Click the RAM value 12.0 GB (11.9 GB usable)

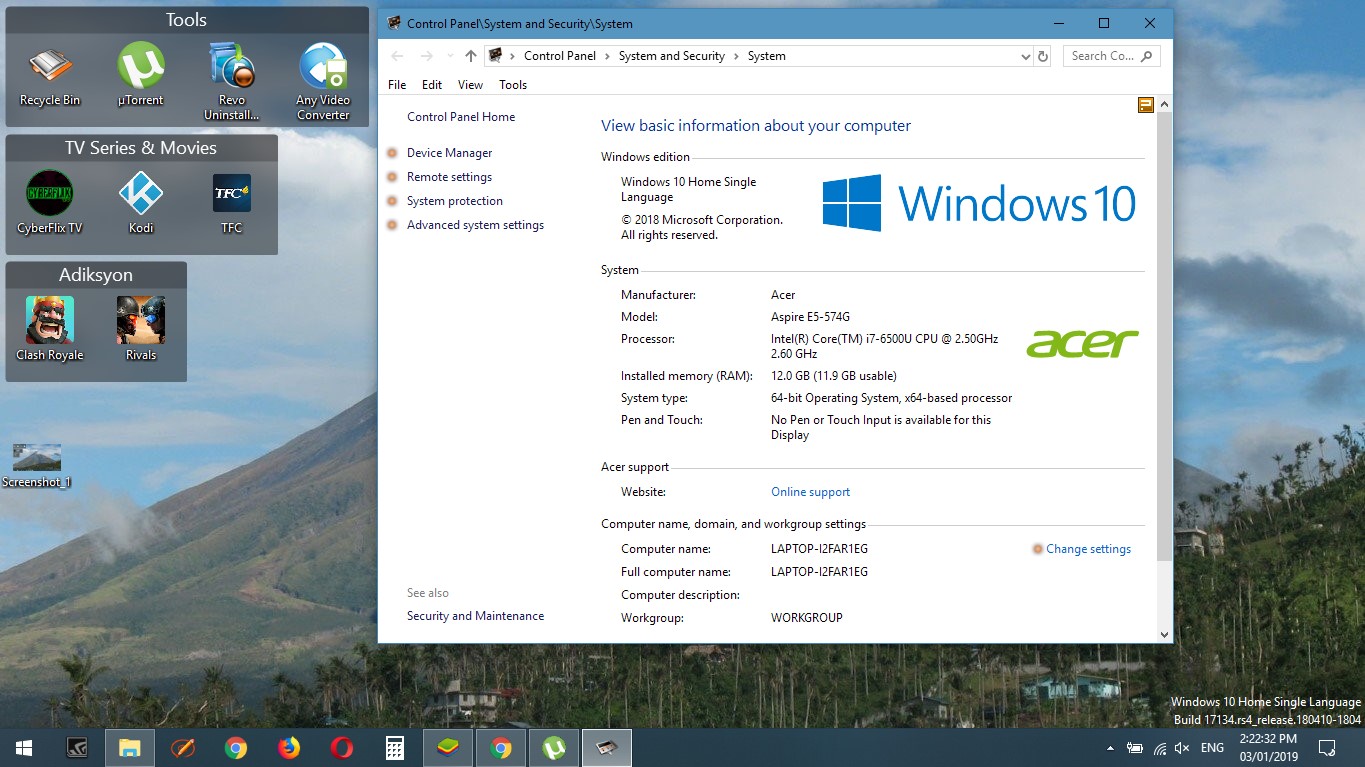pyautogui.click(x=834, y=376)
